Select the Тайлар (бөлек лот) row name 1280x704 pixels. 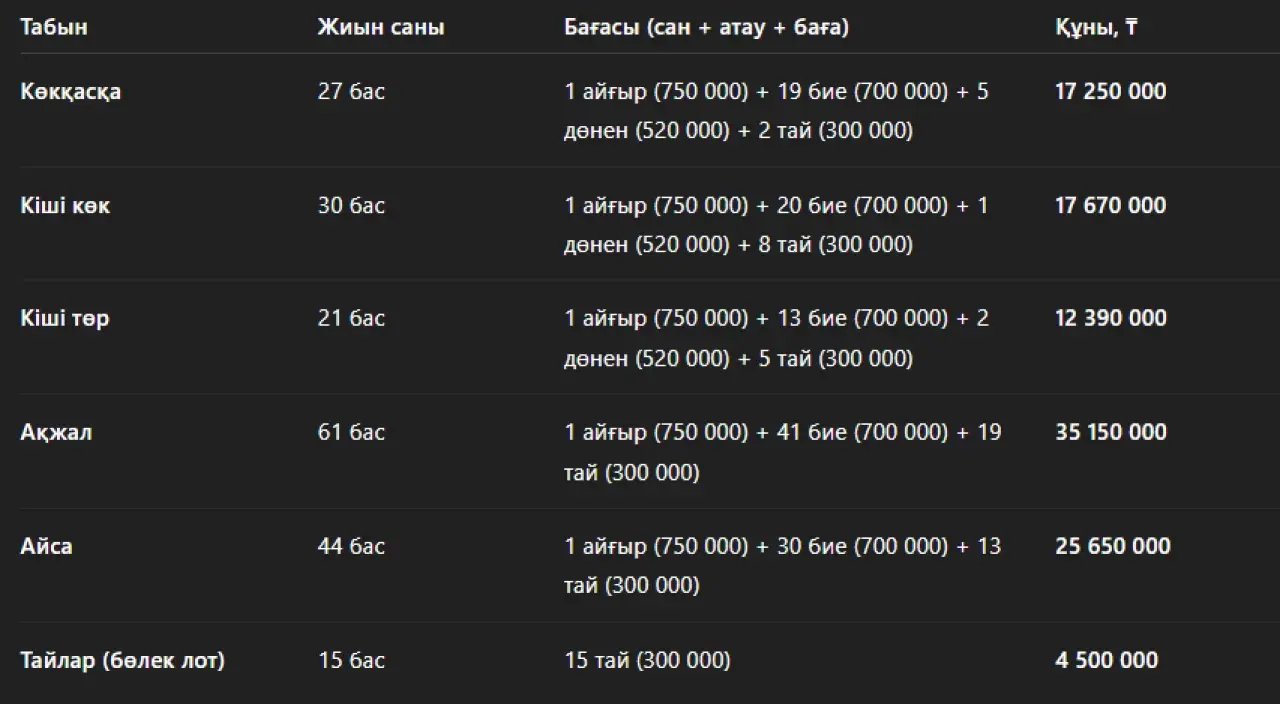pyautogui.click(x=122, y=660)
